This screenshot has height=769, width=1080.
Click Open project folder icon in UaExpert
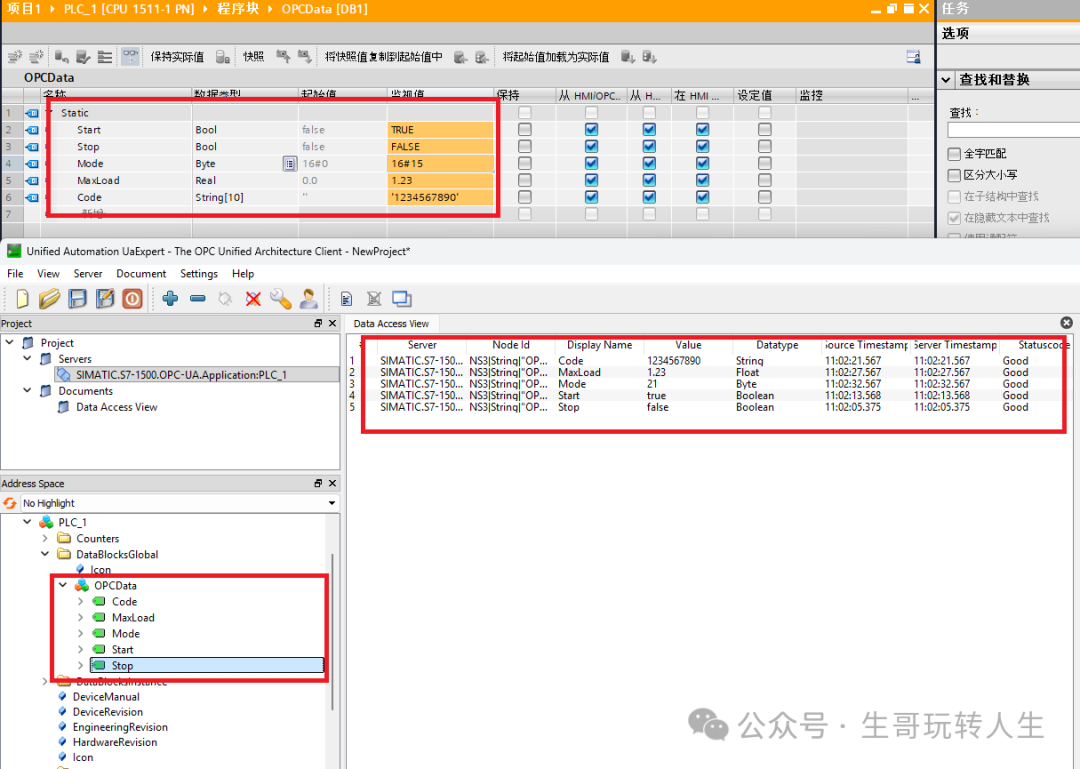click(x=50, y=298)
